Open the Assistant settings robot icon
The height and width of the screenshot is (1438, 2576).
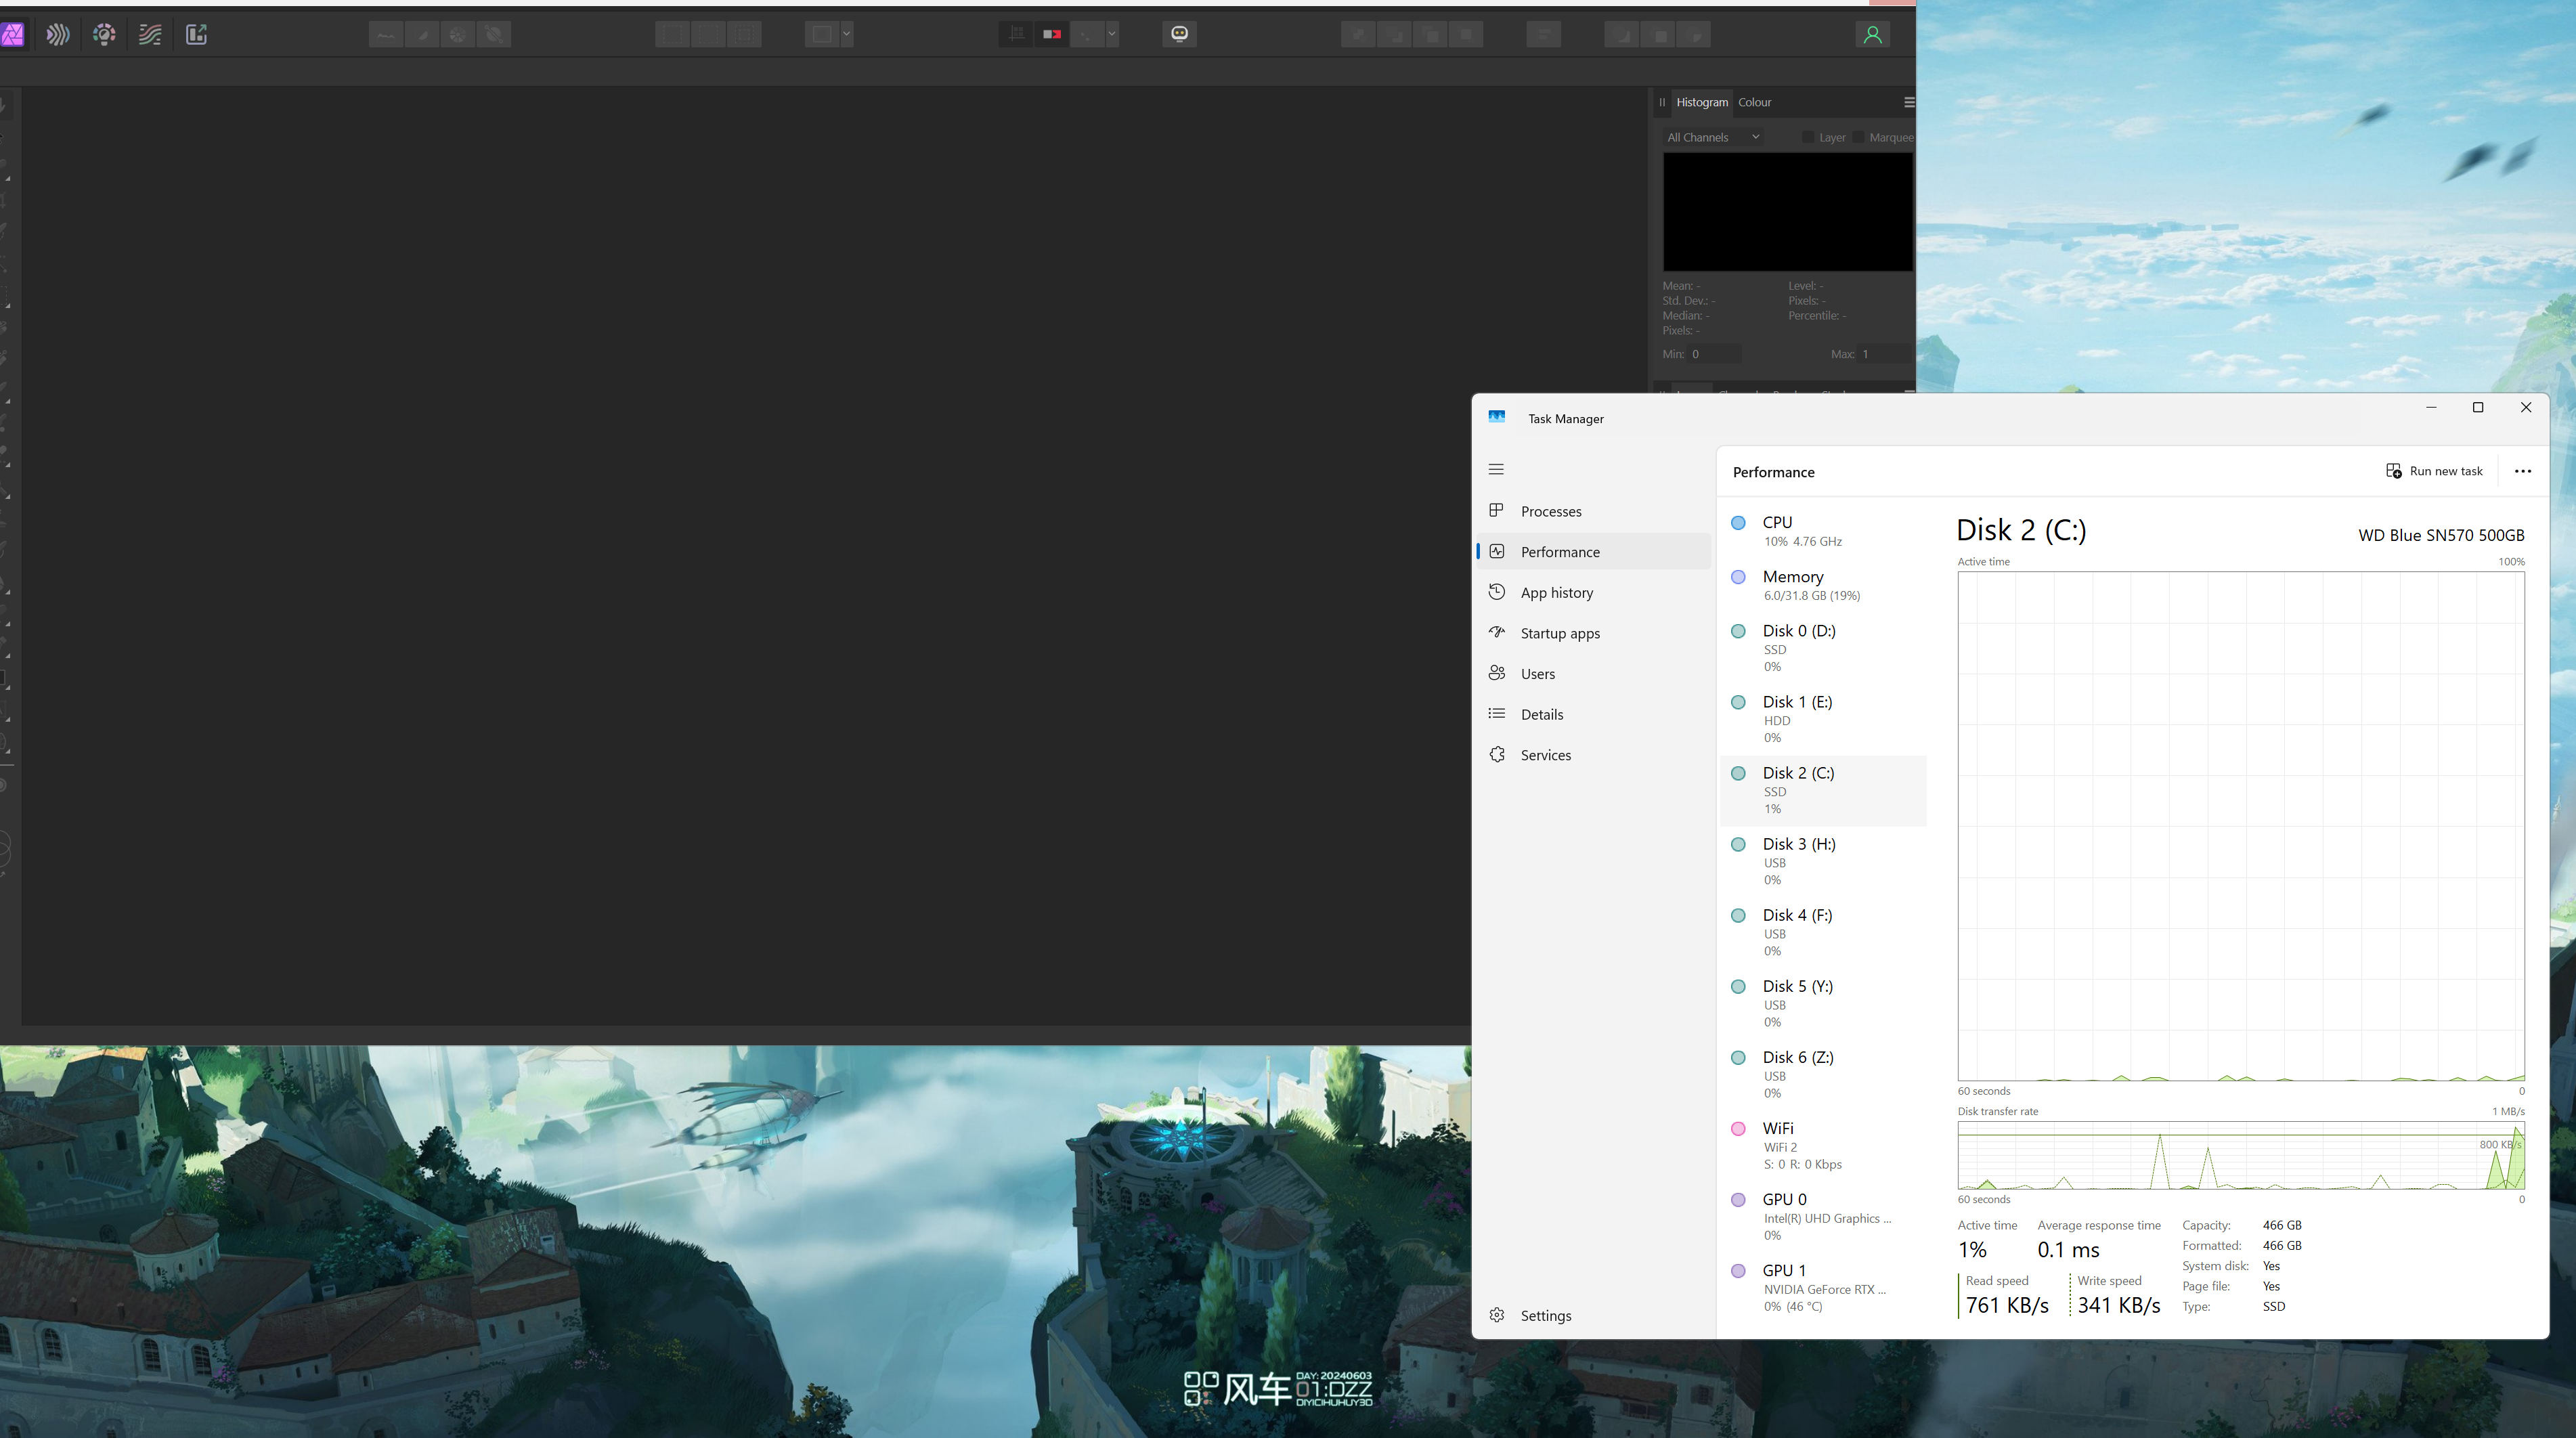[x=1180, y=34]
